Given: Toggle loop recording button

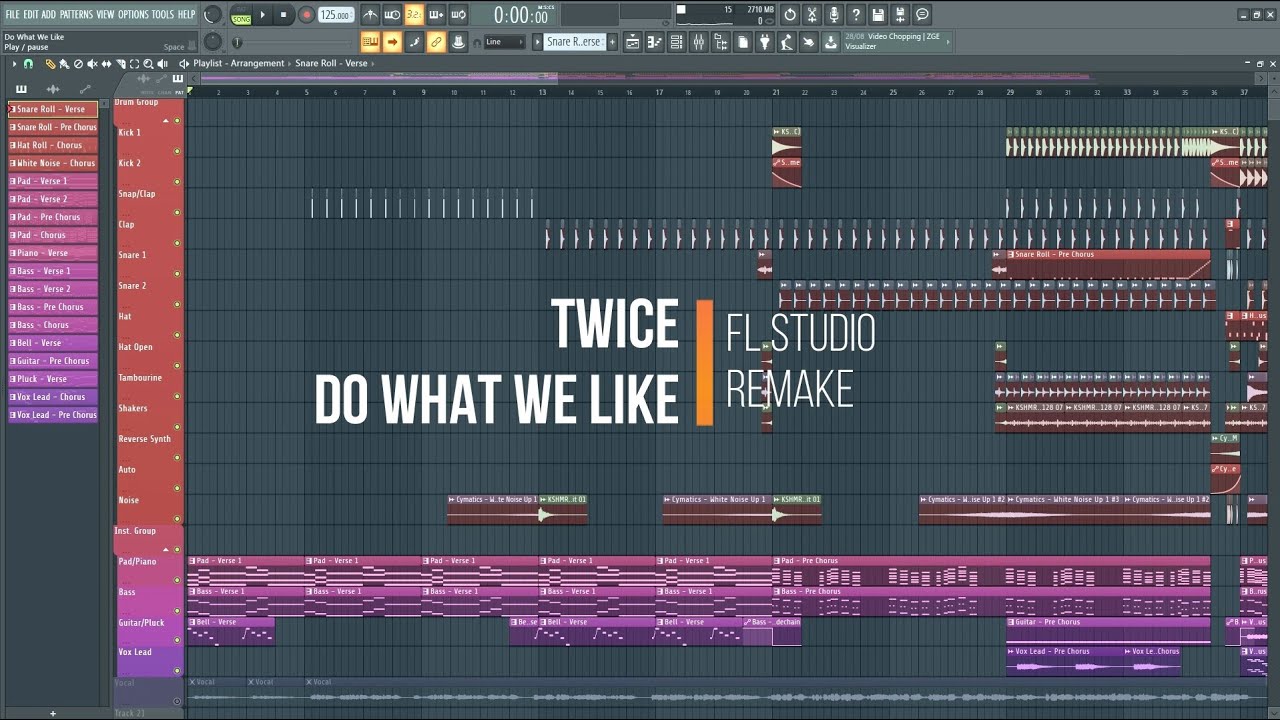Looking at the screenshot, I should click(x=458, y=15).
